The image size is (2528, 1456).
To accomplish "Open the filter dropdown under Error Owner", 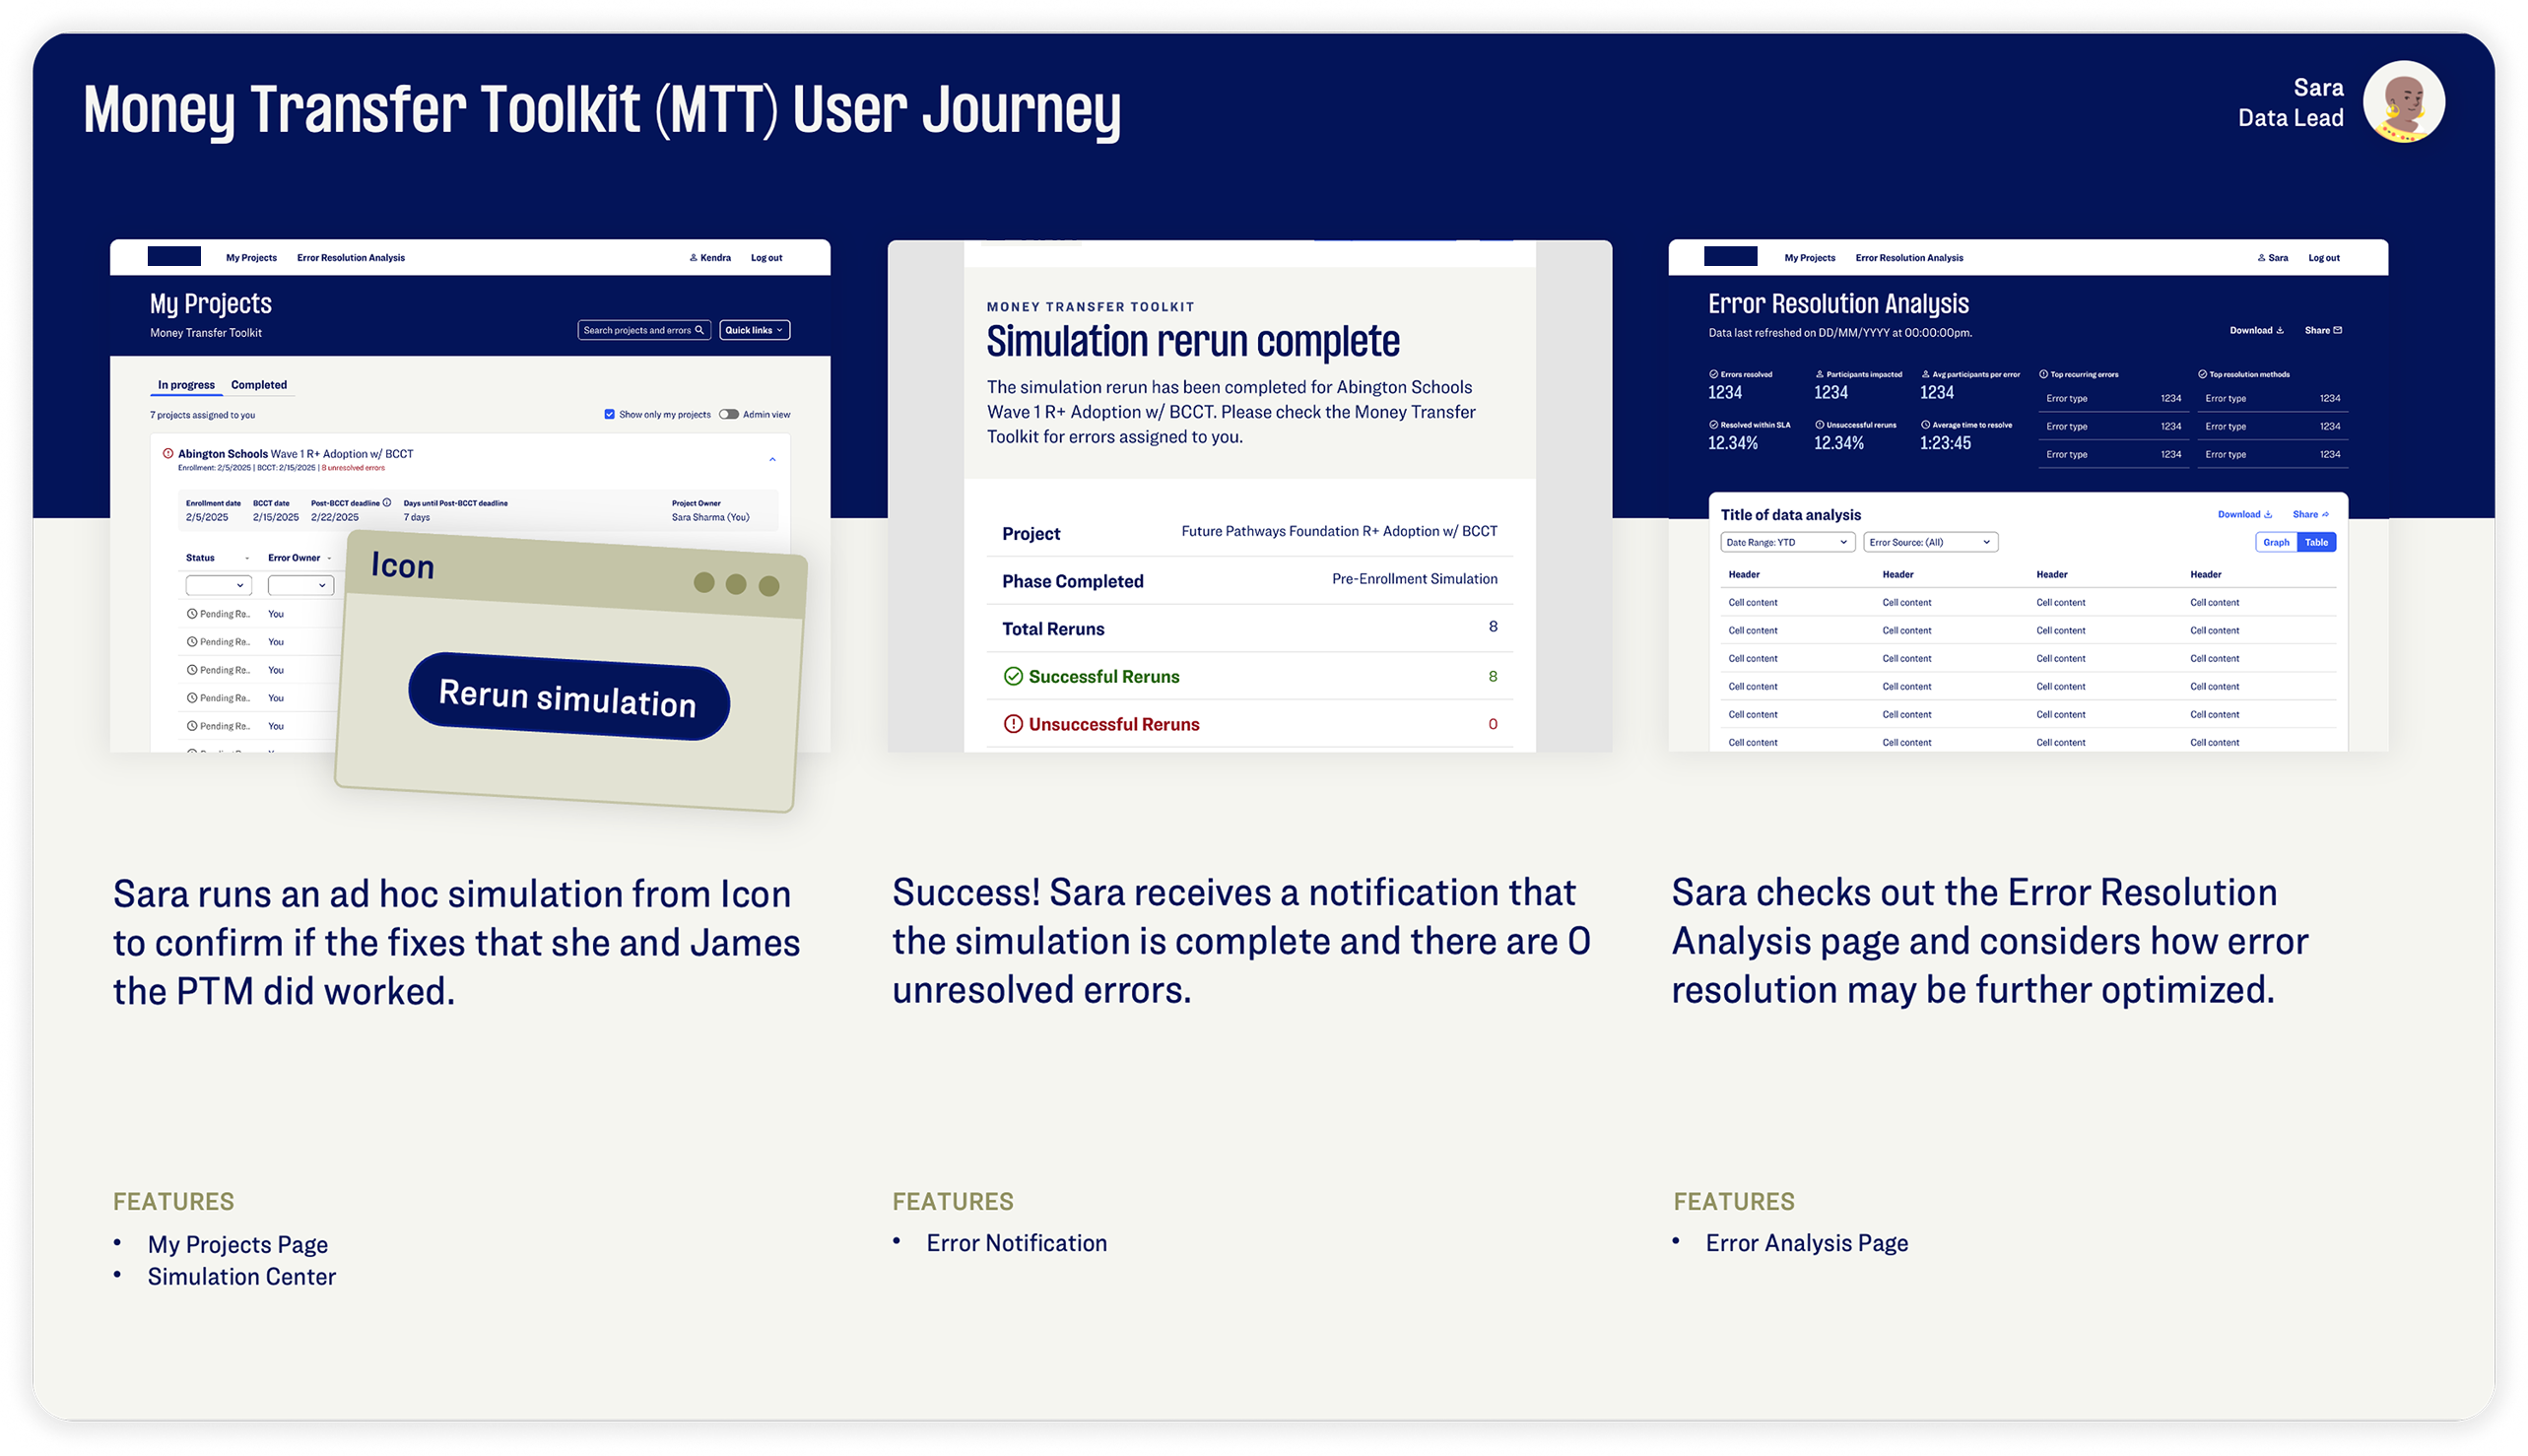I will tap(300, 585).
